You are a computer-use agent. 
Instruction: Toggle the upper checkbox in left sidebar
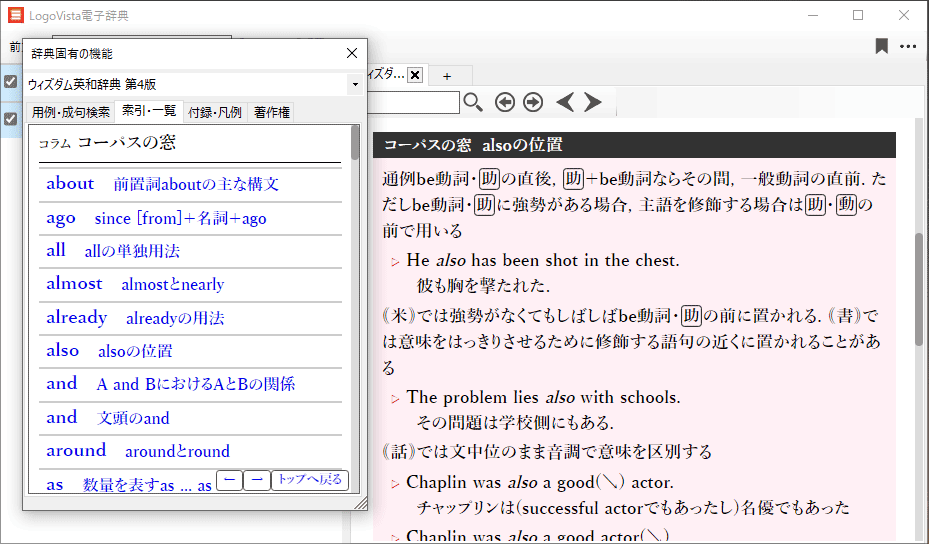click(x=11, y=81)
